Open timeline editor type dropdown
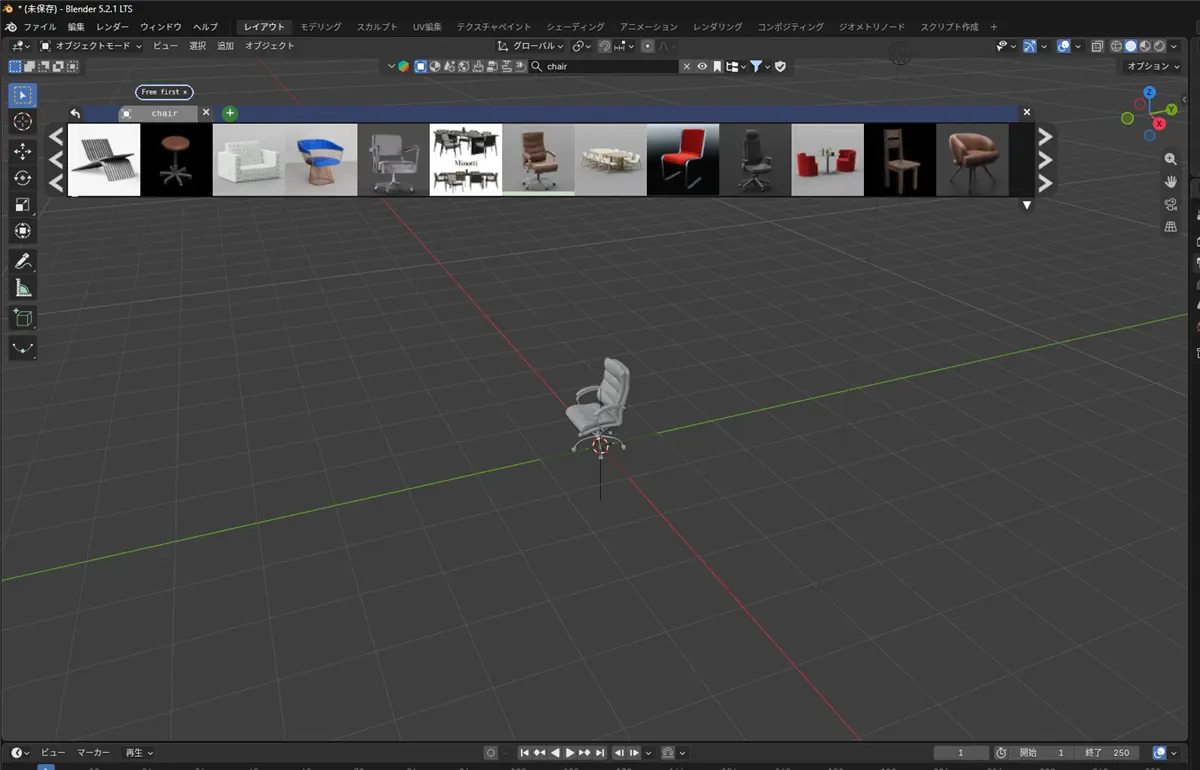The width and height of the screenshot is (1200, 770). pos(20,752)
